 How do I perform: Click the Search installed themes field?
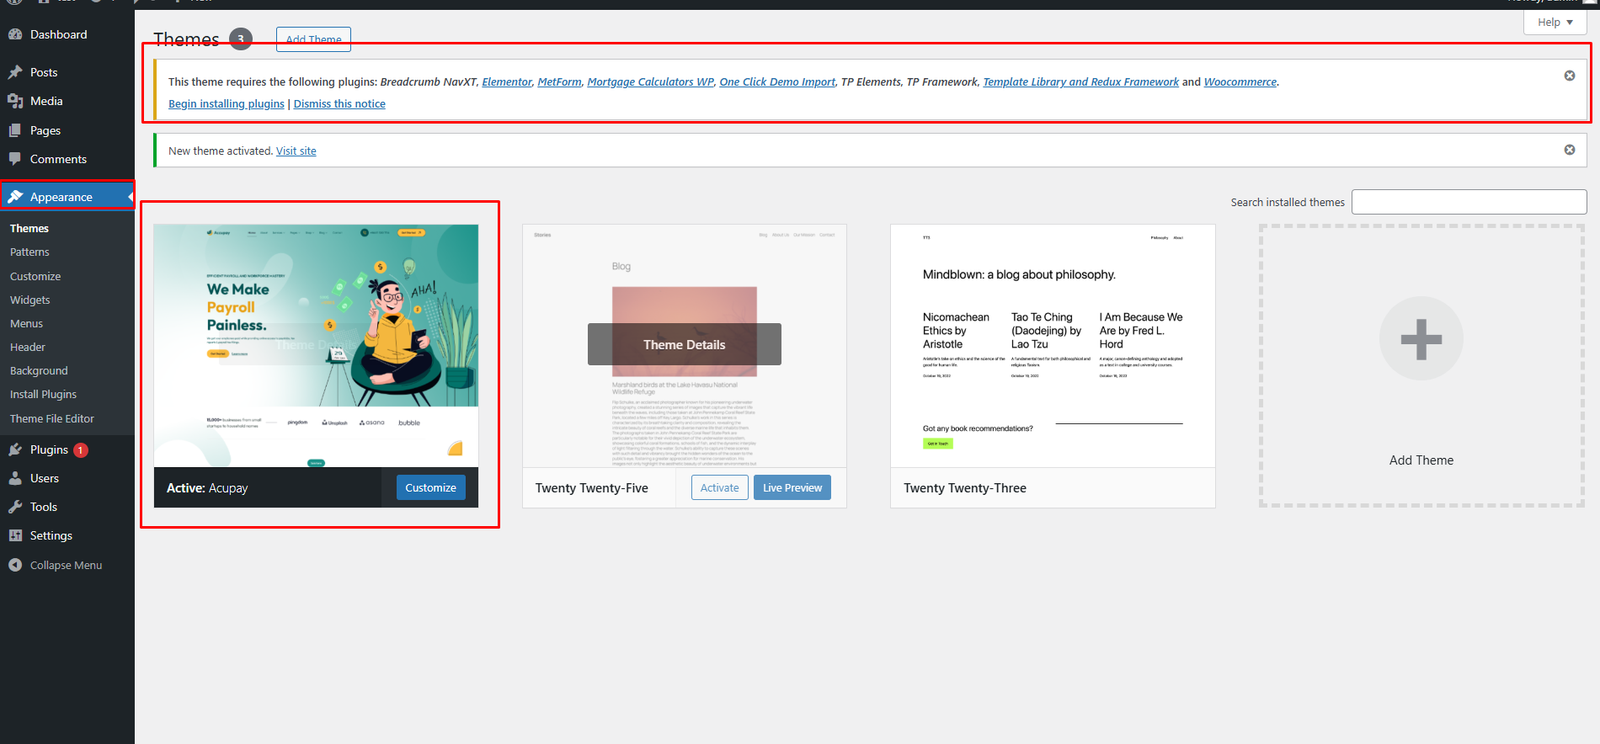[x=1468, y=202]
